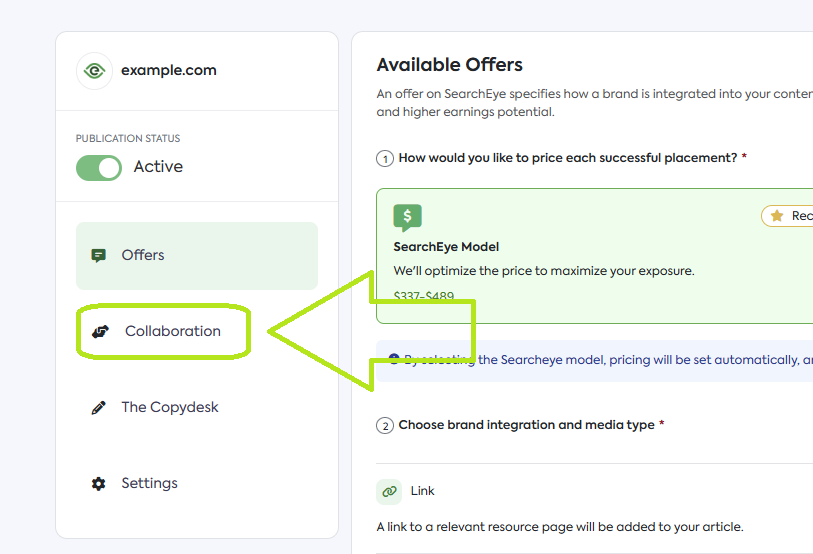
Task: Click the Offers speech-bubble icon
Action: pos(98,255)
